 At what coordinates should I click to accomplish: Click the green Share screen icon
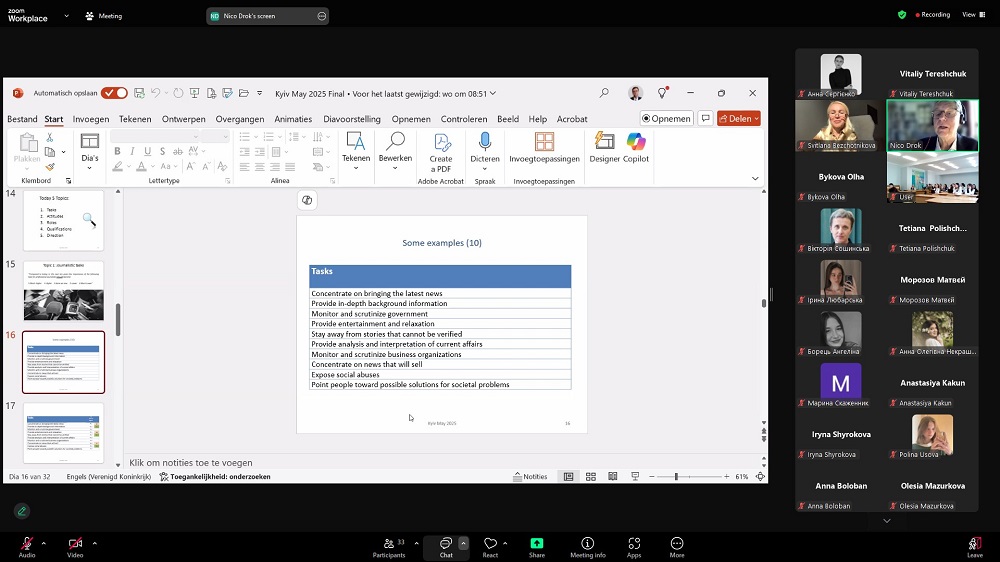click(537, 544)
